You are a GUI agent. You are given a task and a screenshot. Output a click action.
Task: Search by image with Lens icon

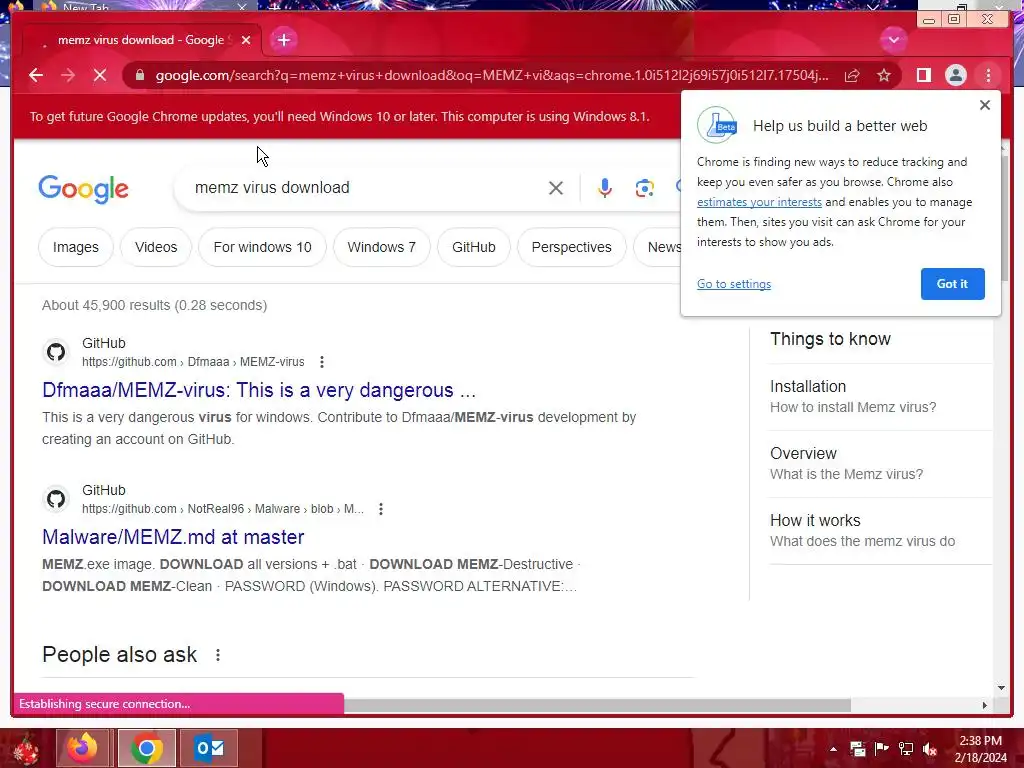coord(645,188)
